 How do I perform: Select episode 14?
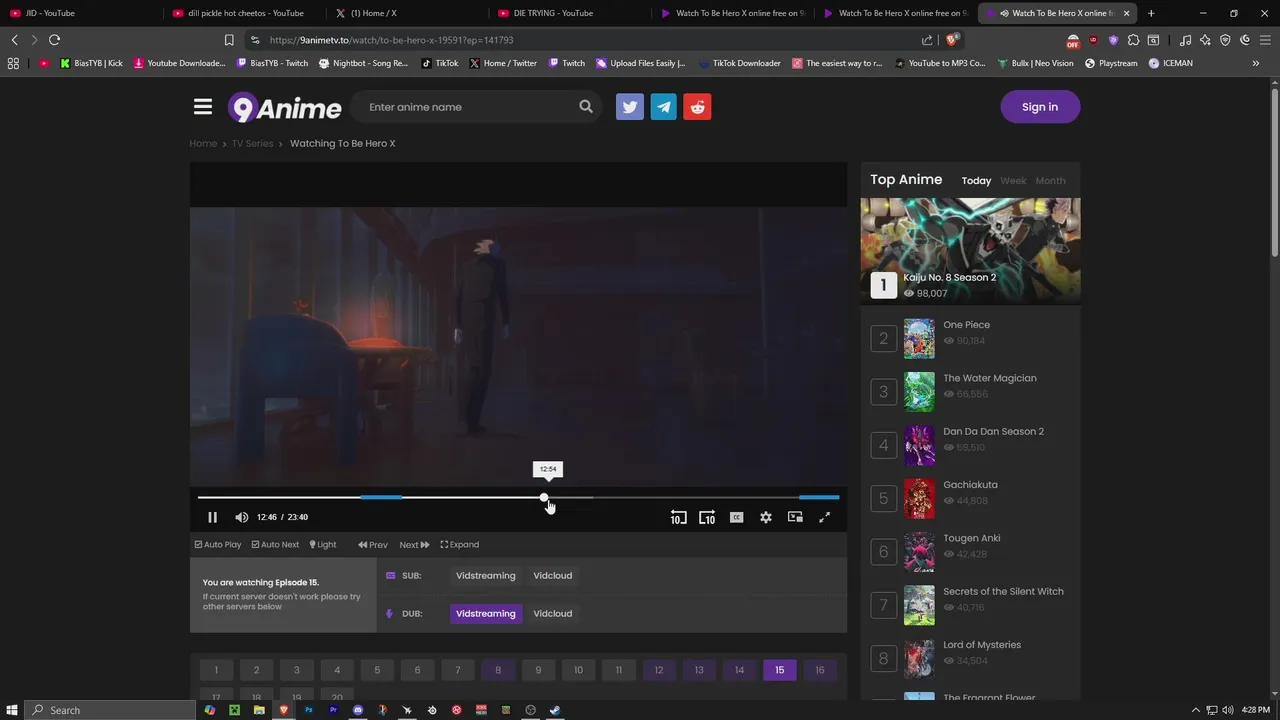pos(739,670)
